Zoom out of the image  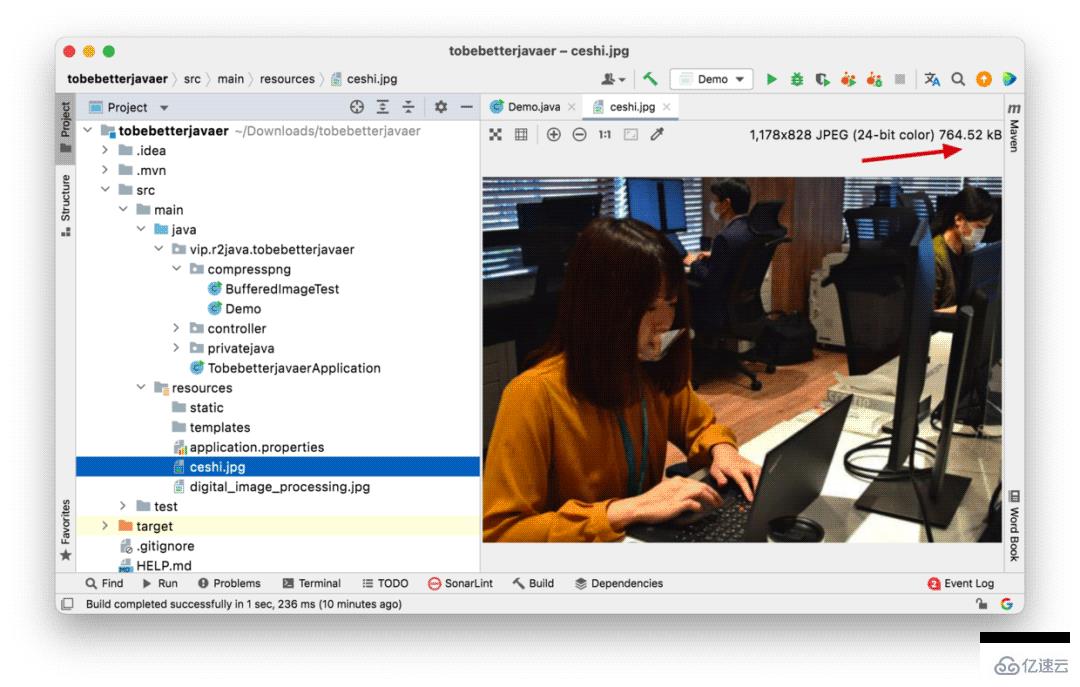click(x=579, y=134)
